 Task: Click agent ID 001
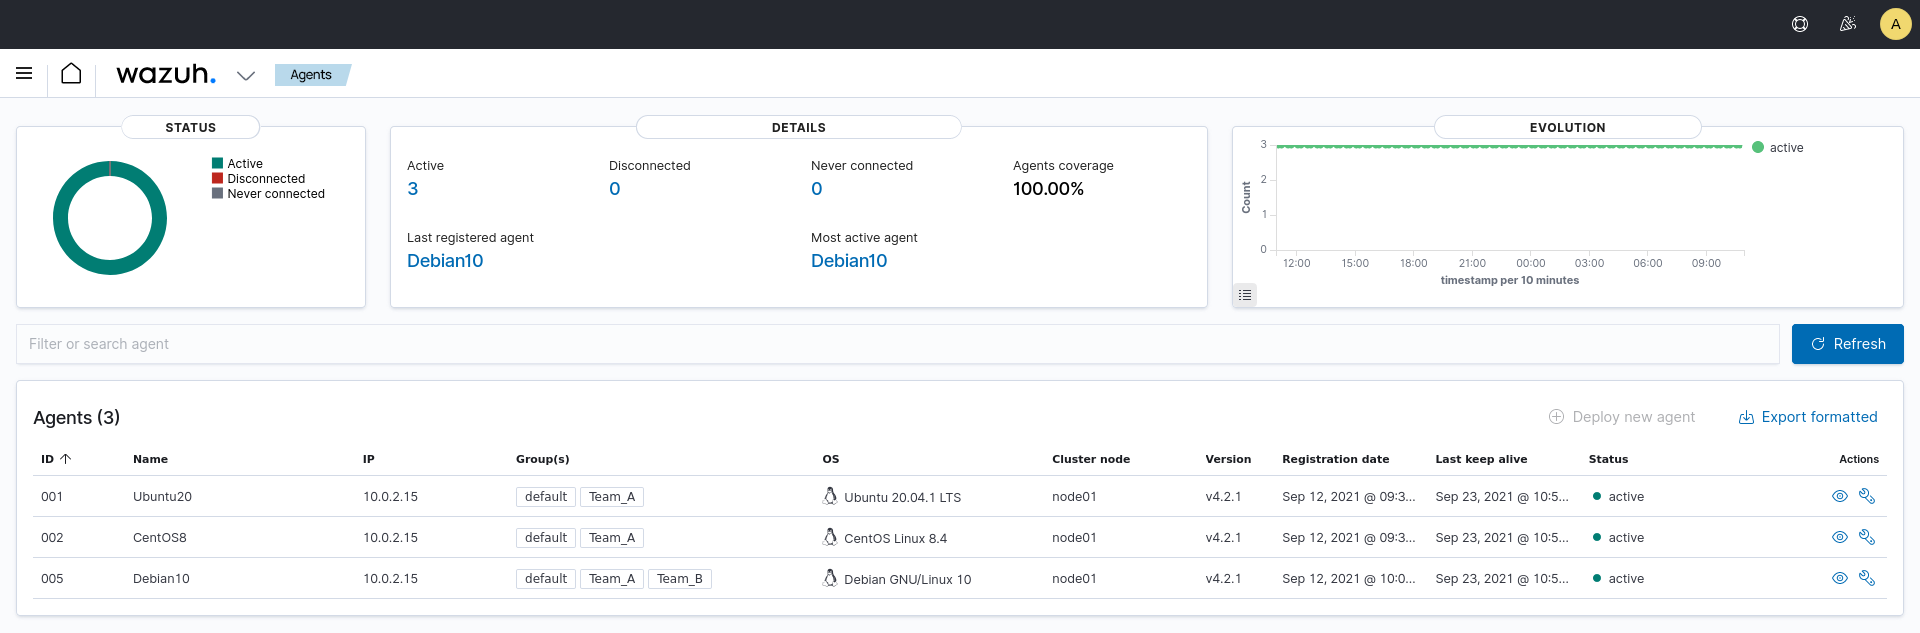point(52,497)
